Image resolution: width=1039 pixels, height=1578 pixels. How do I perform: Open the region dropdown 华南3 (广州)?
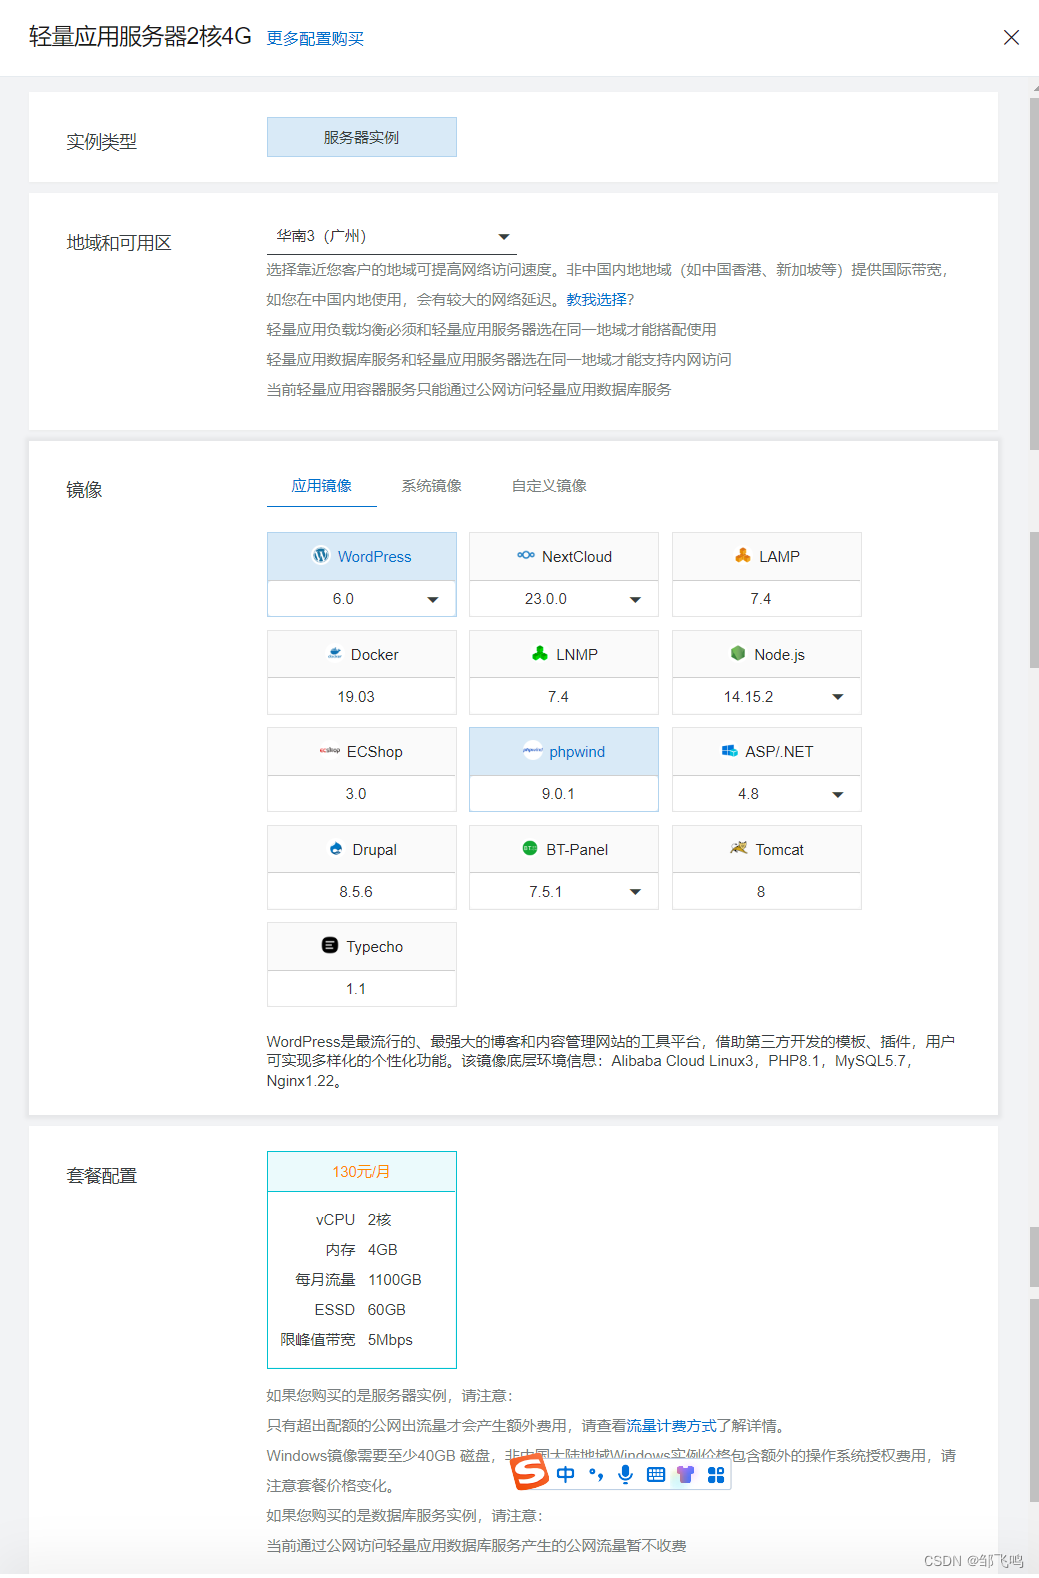392,236
